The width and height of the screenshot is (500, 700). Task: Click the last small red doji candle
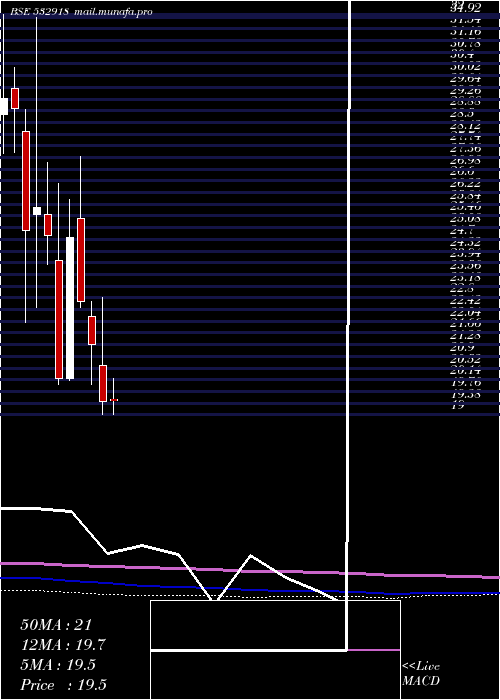click(x=114, y=400)
